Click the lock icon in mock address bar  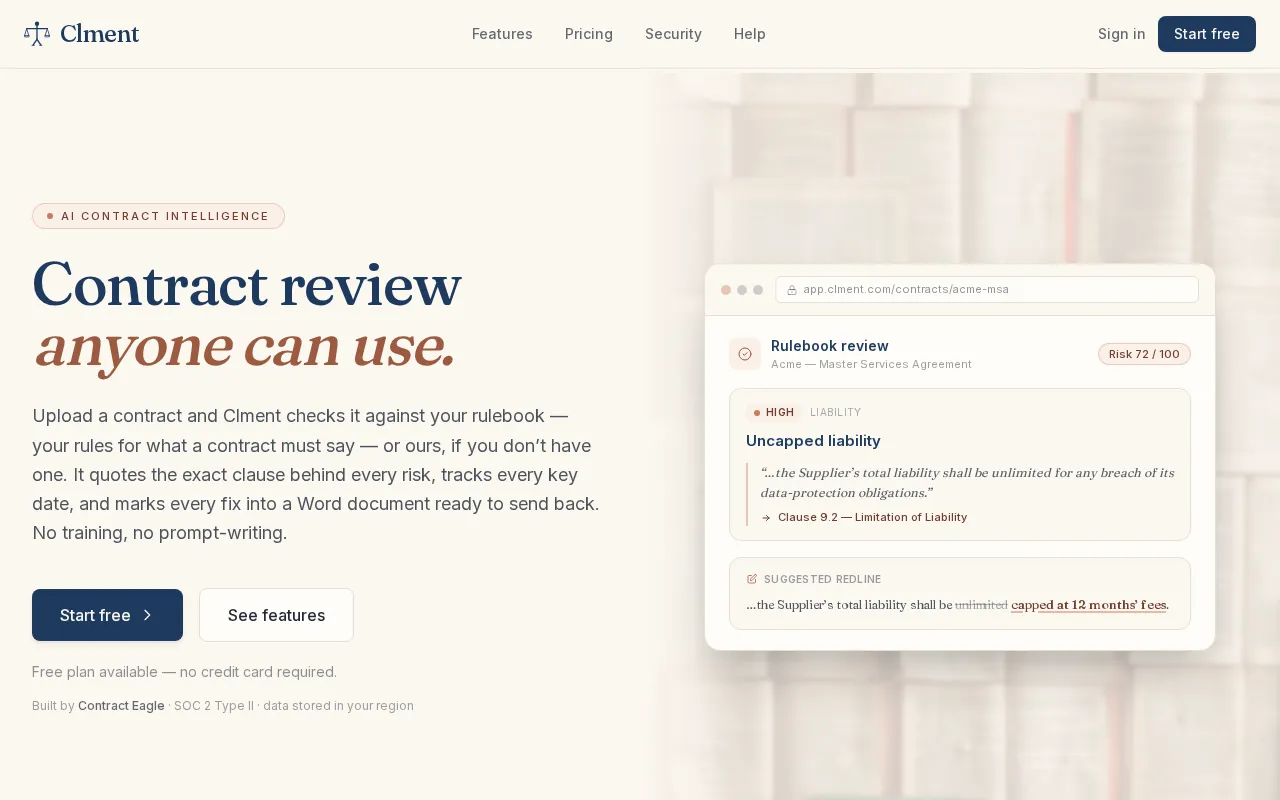(x=792, y=290)
